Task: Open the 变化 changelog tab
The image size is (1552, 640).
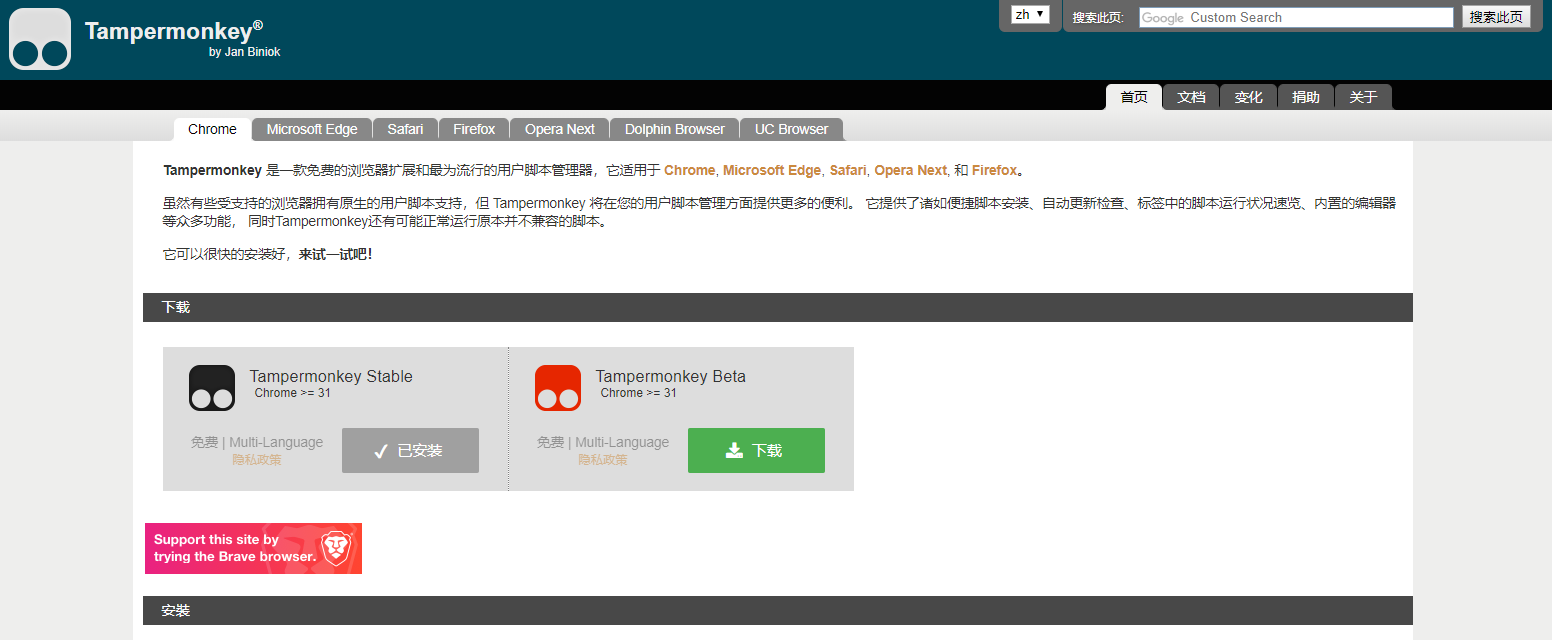Action: coord(1248,97)
